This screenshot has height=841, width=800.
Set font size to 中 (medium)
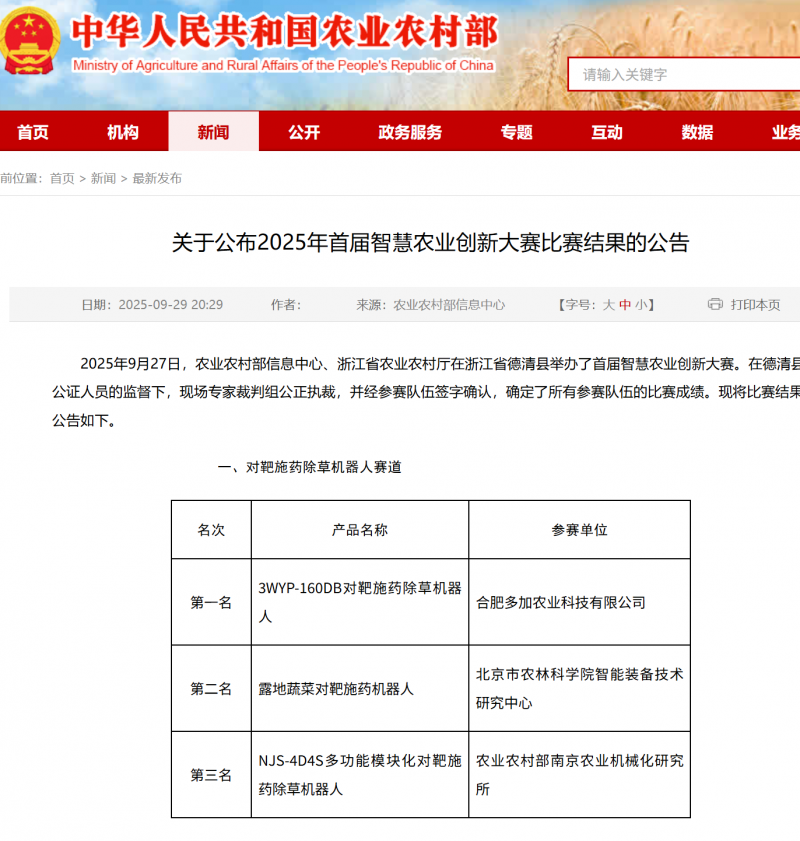point(625,305)
